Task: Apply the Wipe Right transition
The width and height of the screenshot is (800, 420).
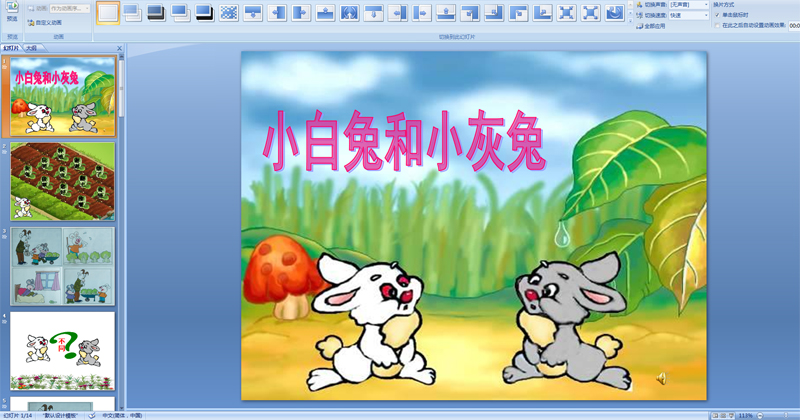Action: [301, 13]
